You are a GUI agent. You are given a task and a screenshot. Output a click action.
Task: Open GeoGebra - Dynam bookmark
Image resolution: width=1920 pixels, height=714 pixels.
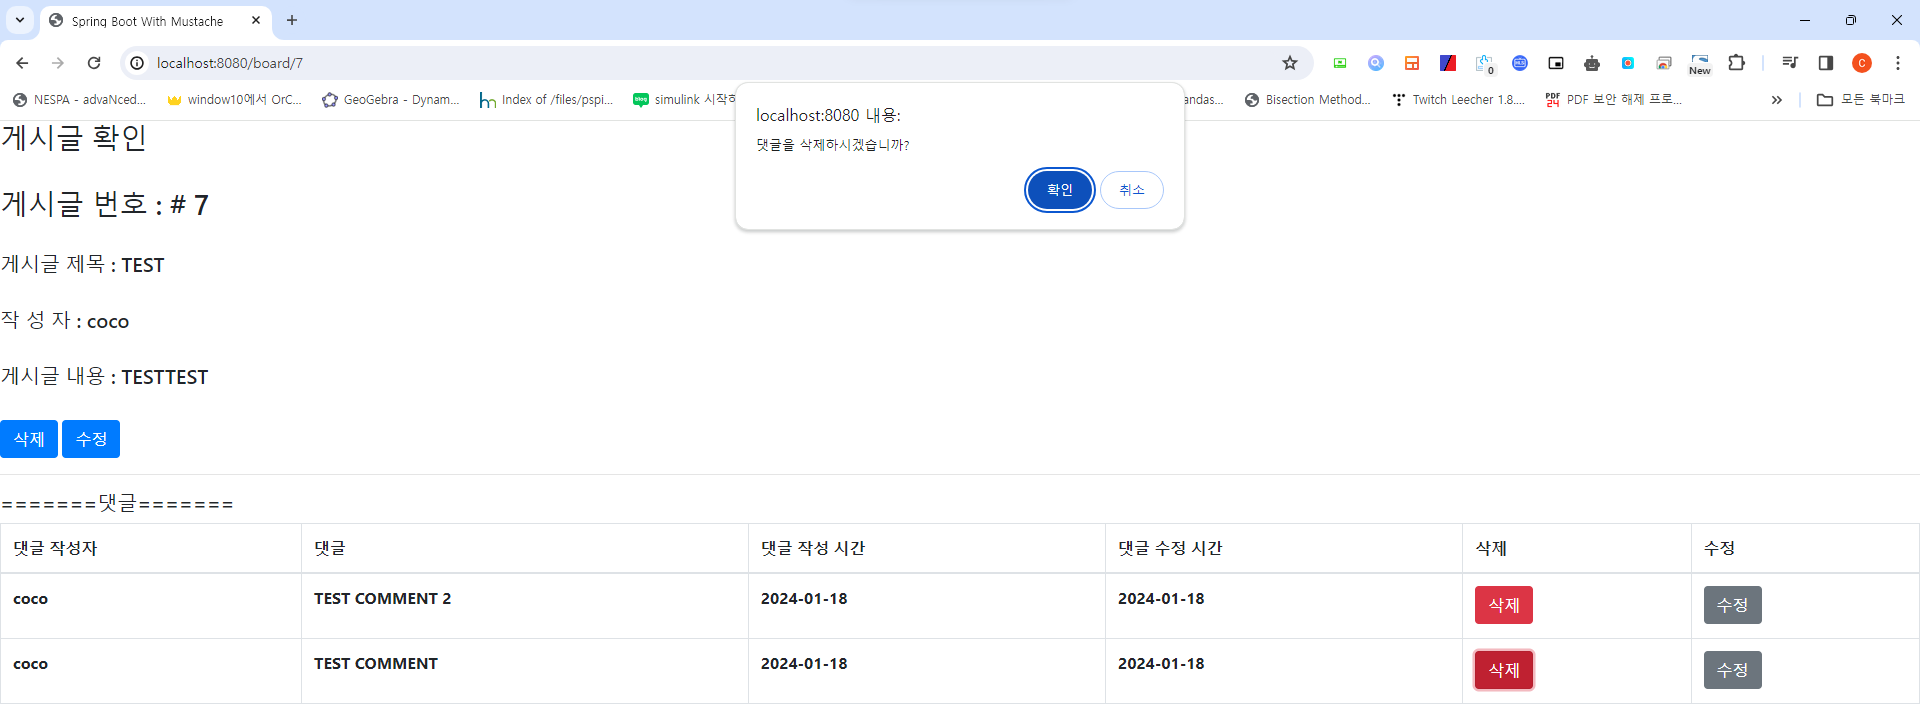point(391,99)
